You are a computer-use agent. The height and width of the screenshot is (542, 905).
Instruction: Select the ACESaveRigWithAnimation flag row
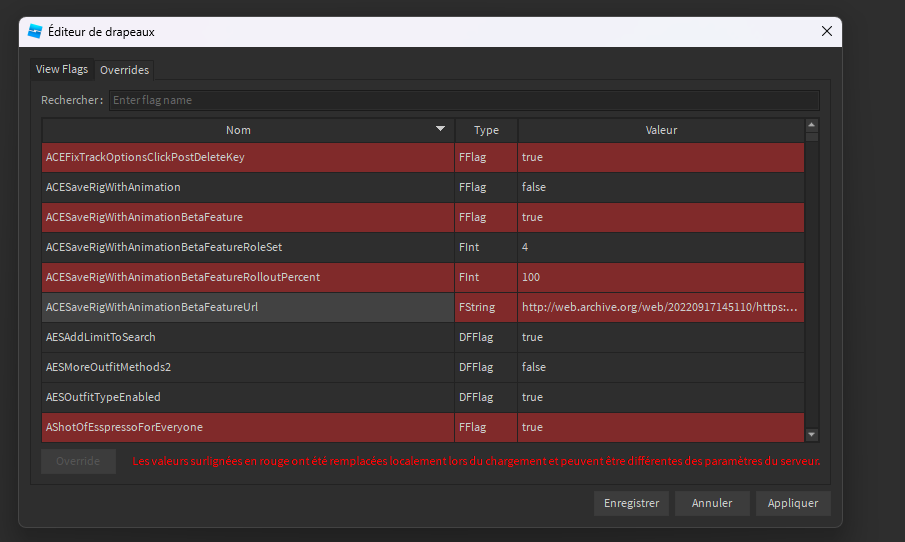pyautogui.click(x=113, y=188)
